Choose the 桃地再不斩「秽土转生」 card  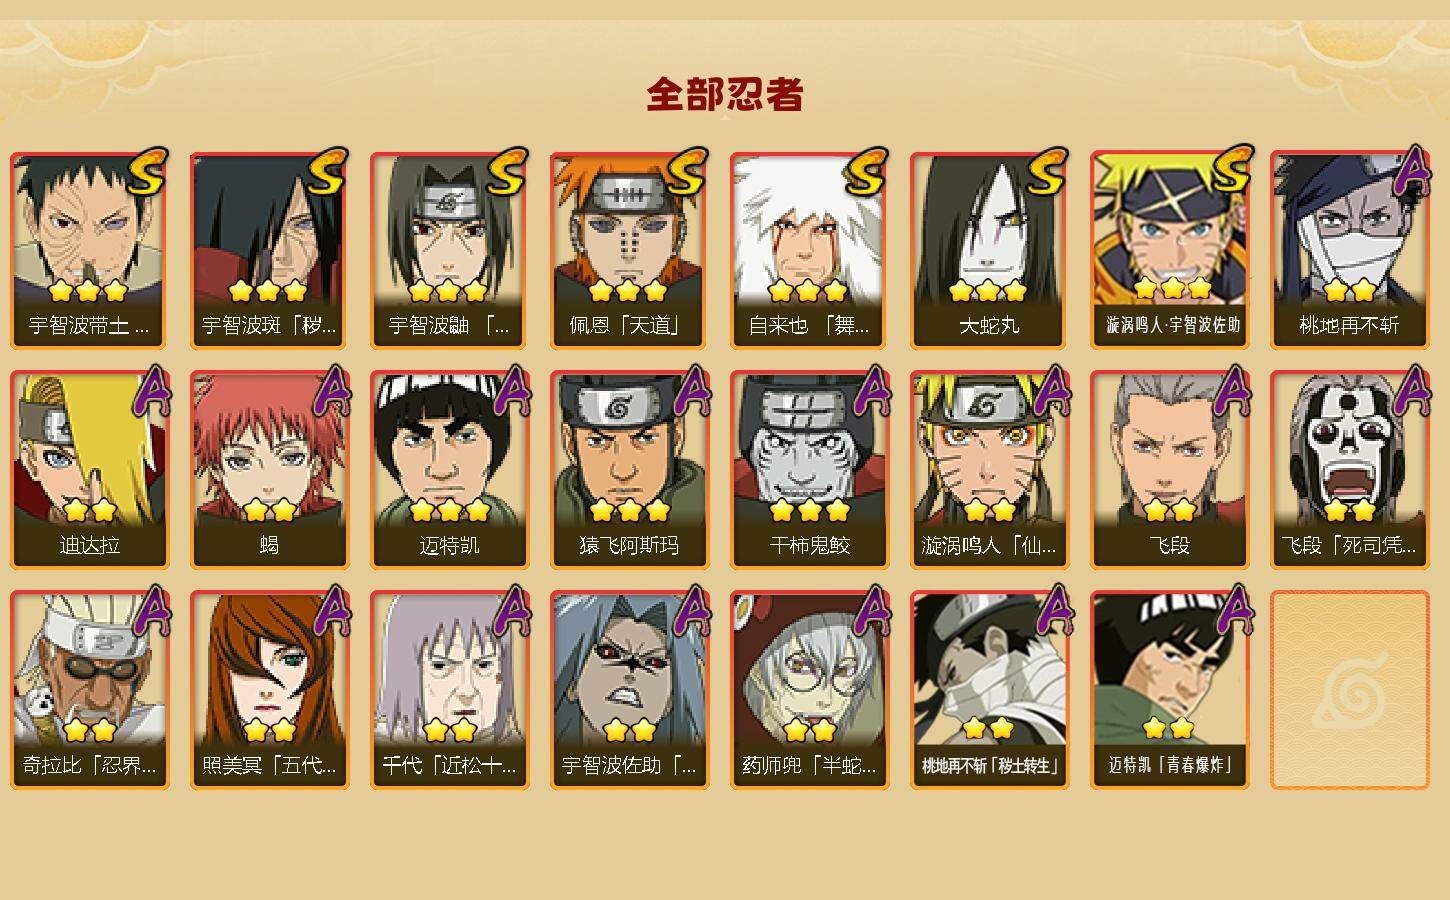coord(989,690)
